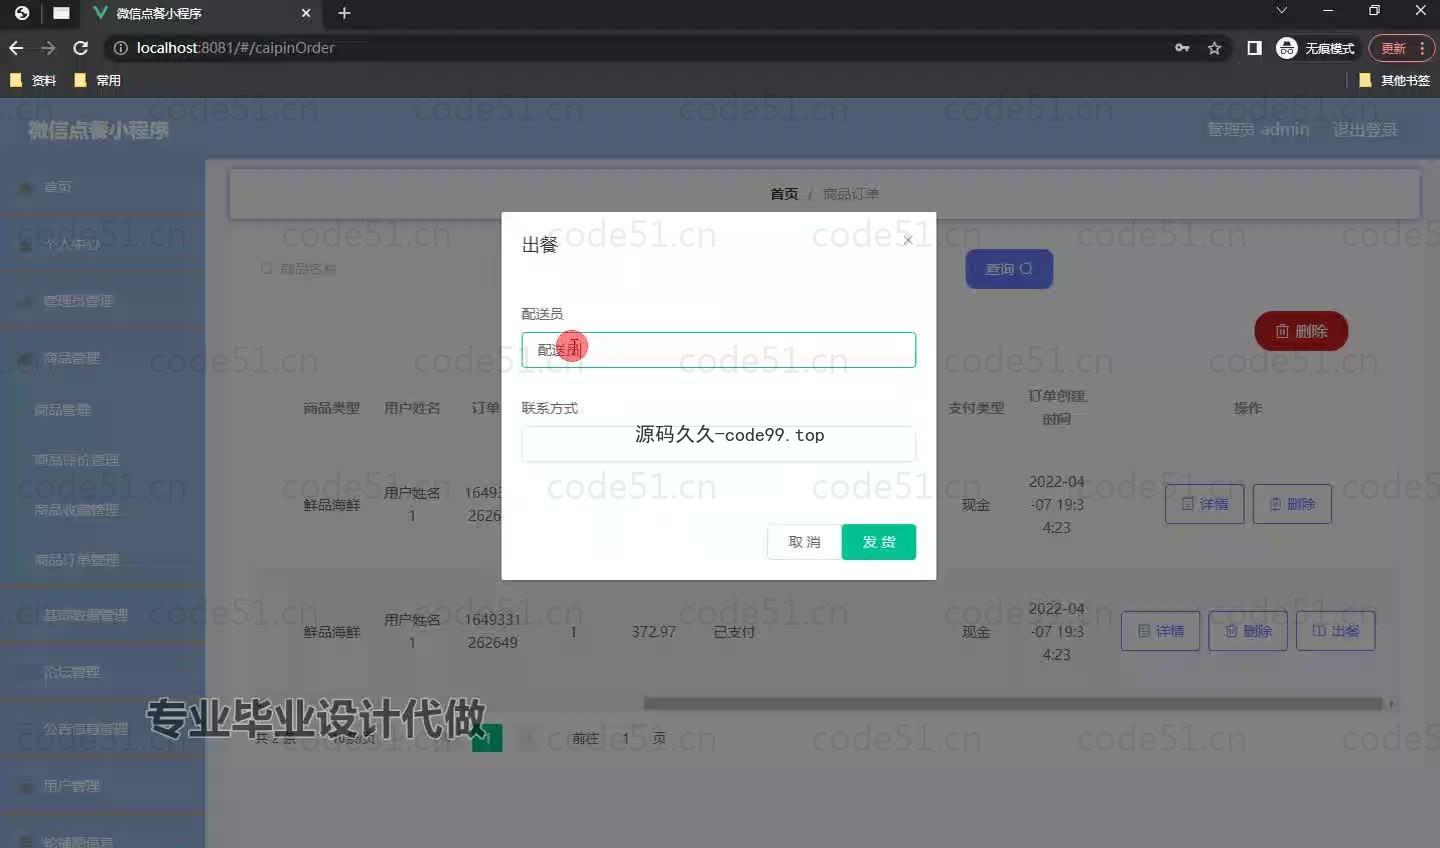Open the 资料 bookmarks folder

(x=33, y=80)
